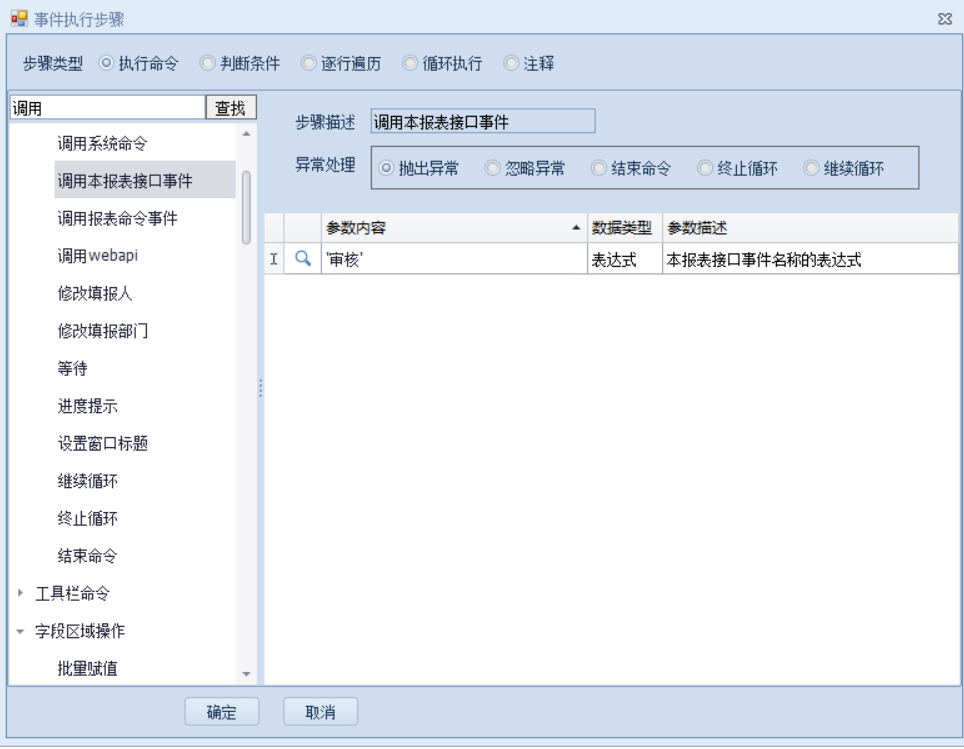The width and height of the screenshot is (964, 749).
Task: Close the 事件执行步骤 dialog
Action: (944, 19)
